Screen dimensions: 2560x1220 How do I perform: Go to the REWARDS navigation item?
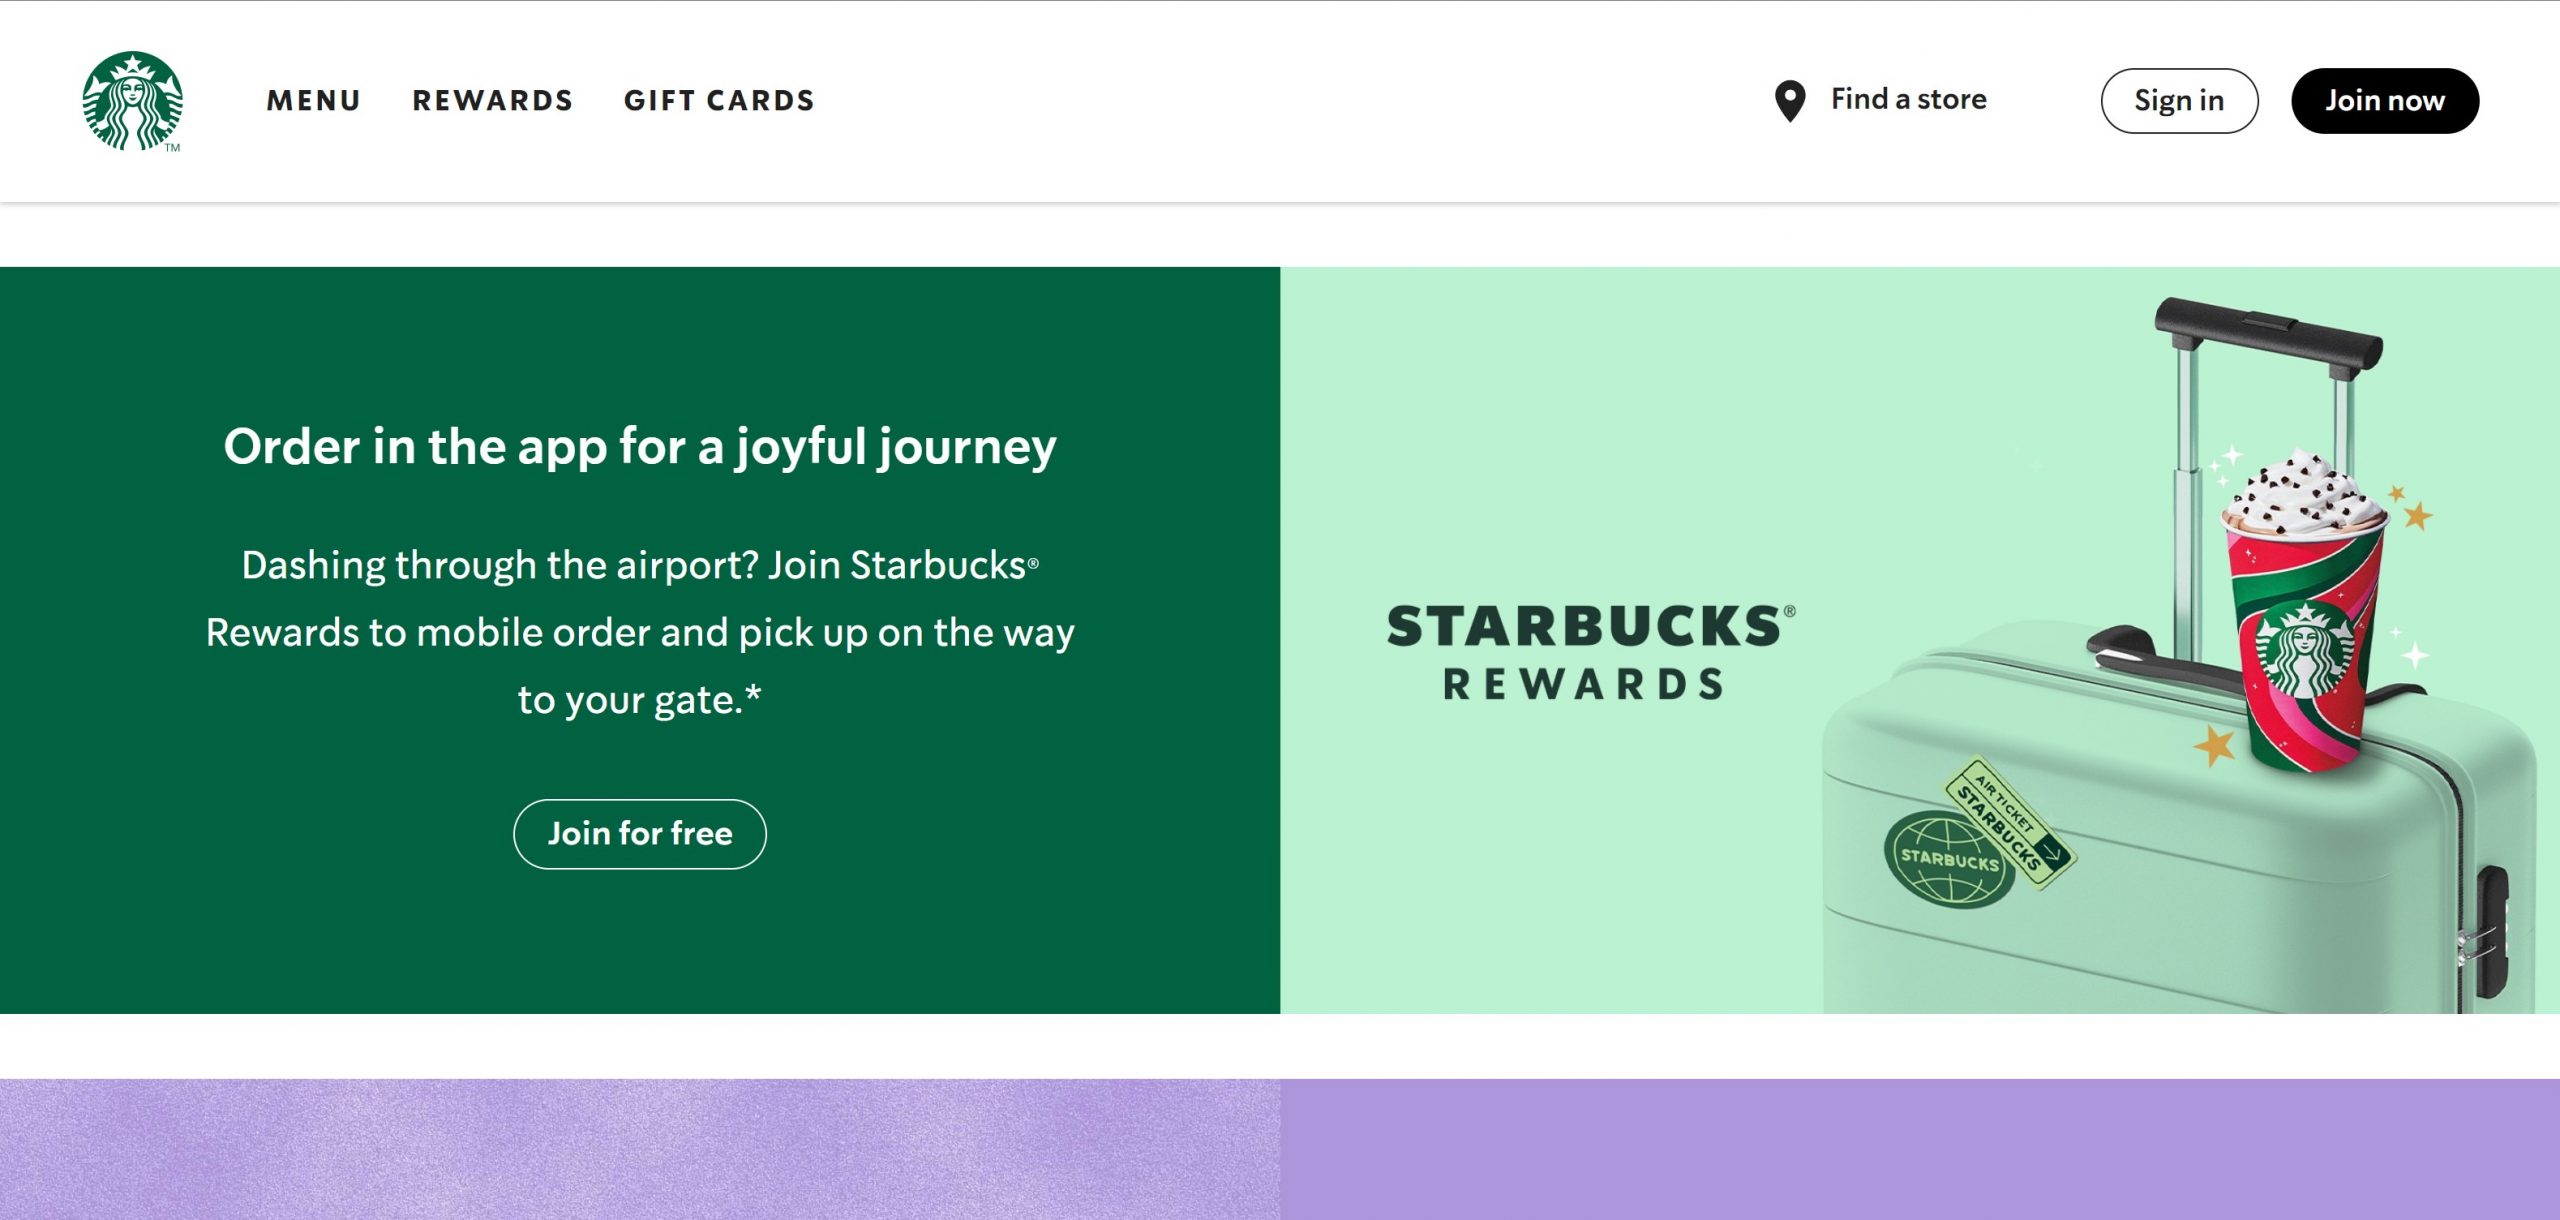(493, 101)
